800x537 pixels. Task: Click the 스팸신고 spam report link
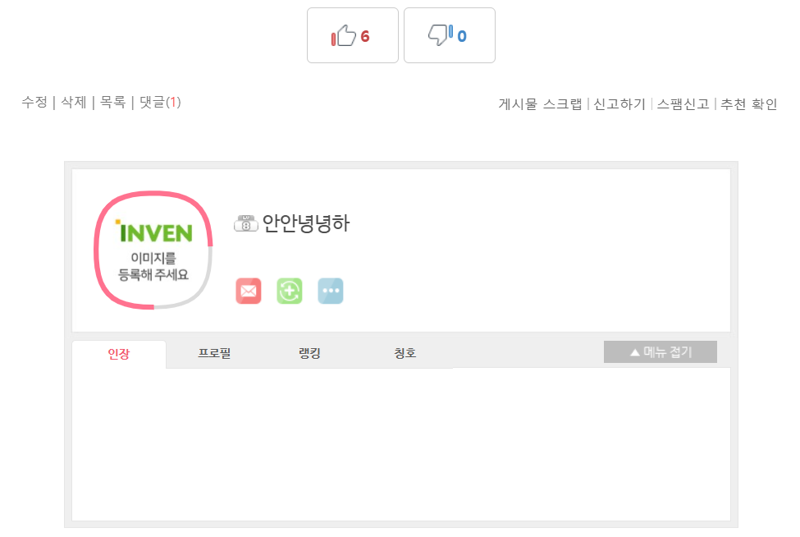683,104
